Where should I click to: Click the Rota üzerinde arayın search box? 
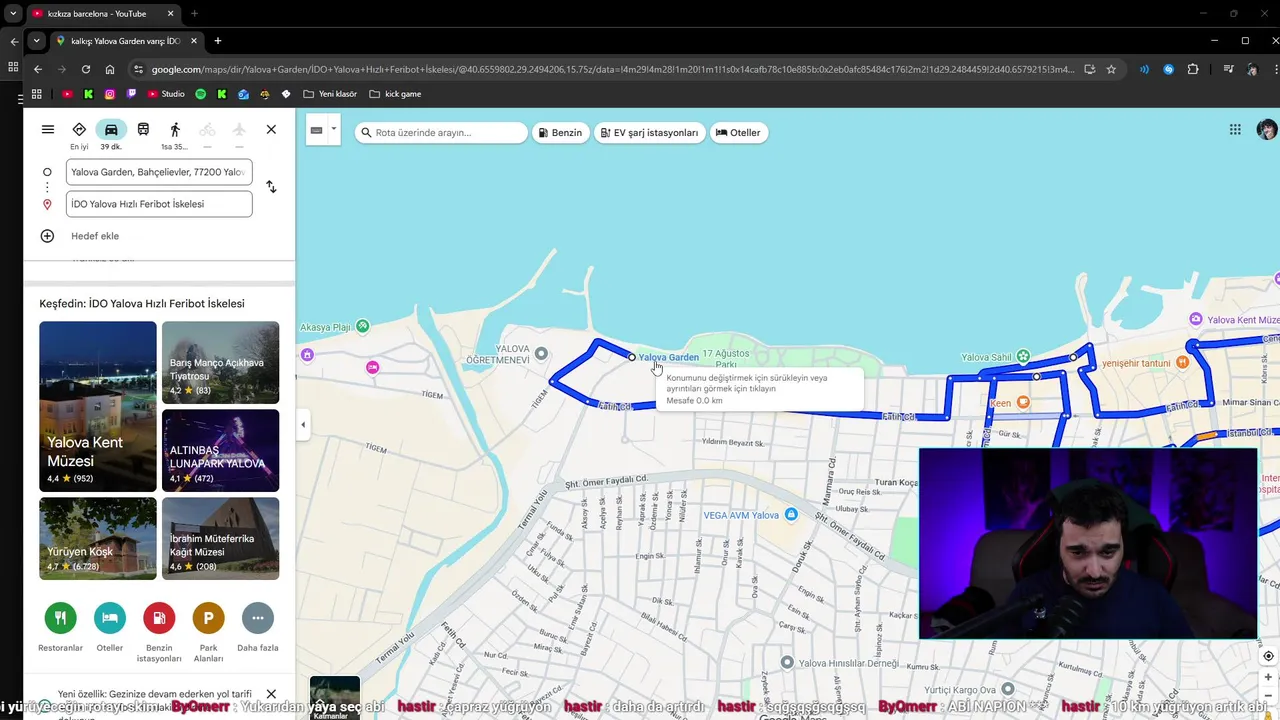[442, 133]
